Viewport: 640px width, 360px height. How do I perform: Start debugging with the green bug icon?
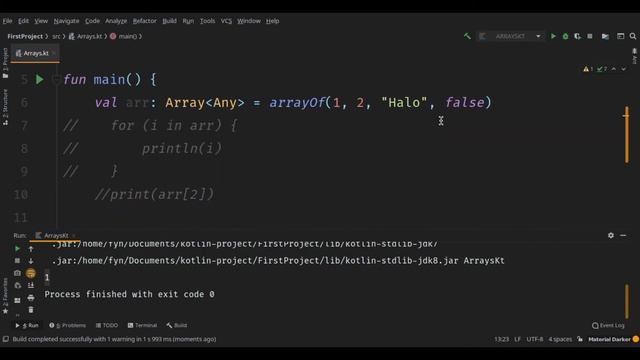[x=565, y=36]
